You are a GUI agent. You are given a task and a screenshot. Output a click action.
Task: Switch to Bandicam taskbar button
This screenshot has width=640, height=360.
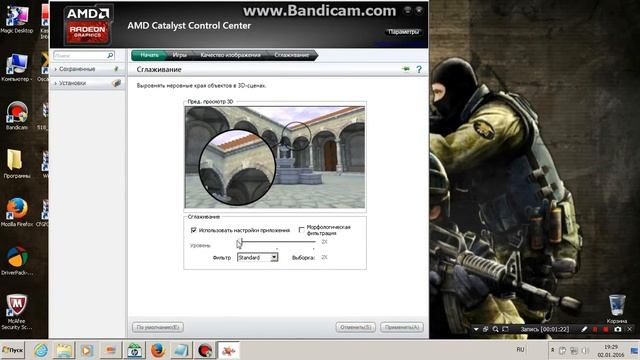click(x=205, y=350)
